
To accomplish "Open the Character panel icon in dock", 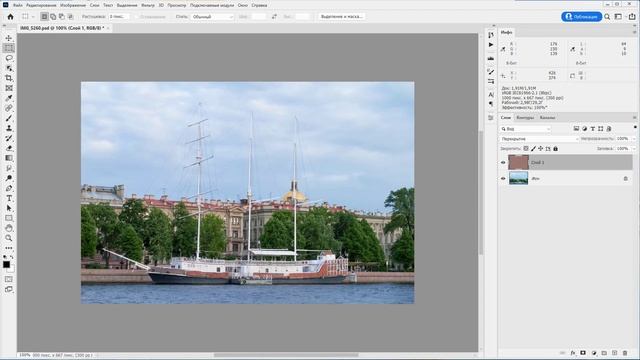I will [x=491, y=94].
